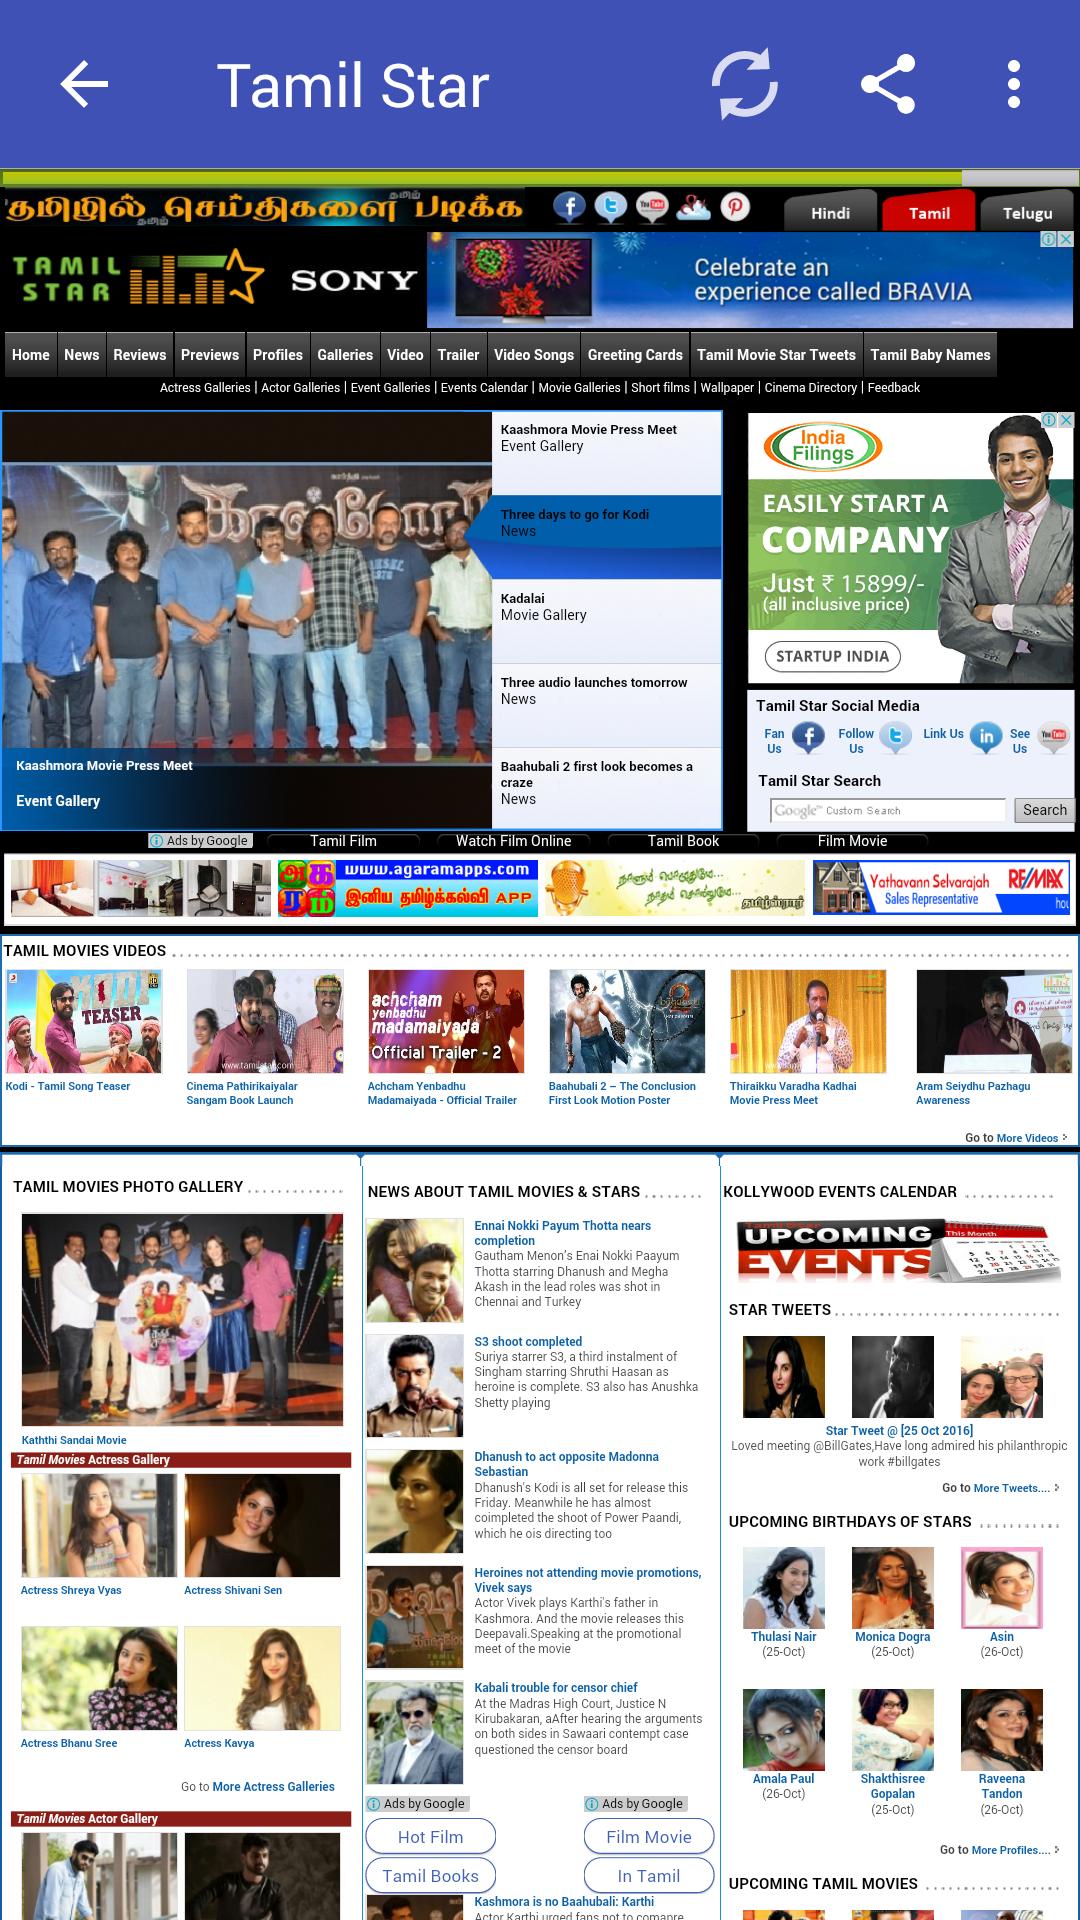The image size is (1080, 1920).
Task: Click the Follow Us Twitter icon
Action: pyautogui.click(x=896, y=738)
